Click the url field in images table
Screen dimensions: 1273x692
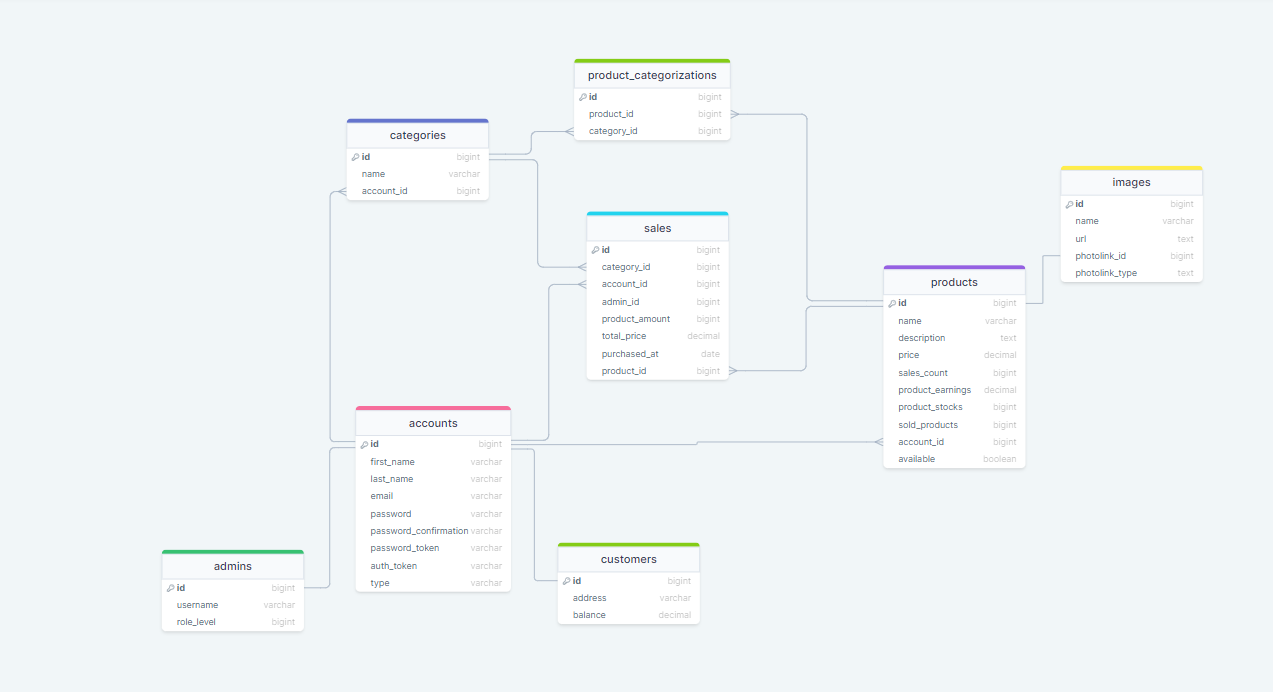click(1081, 238)
